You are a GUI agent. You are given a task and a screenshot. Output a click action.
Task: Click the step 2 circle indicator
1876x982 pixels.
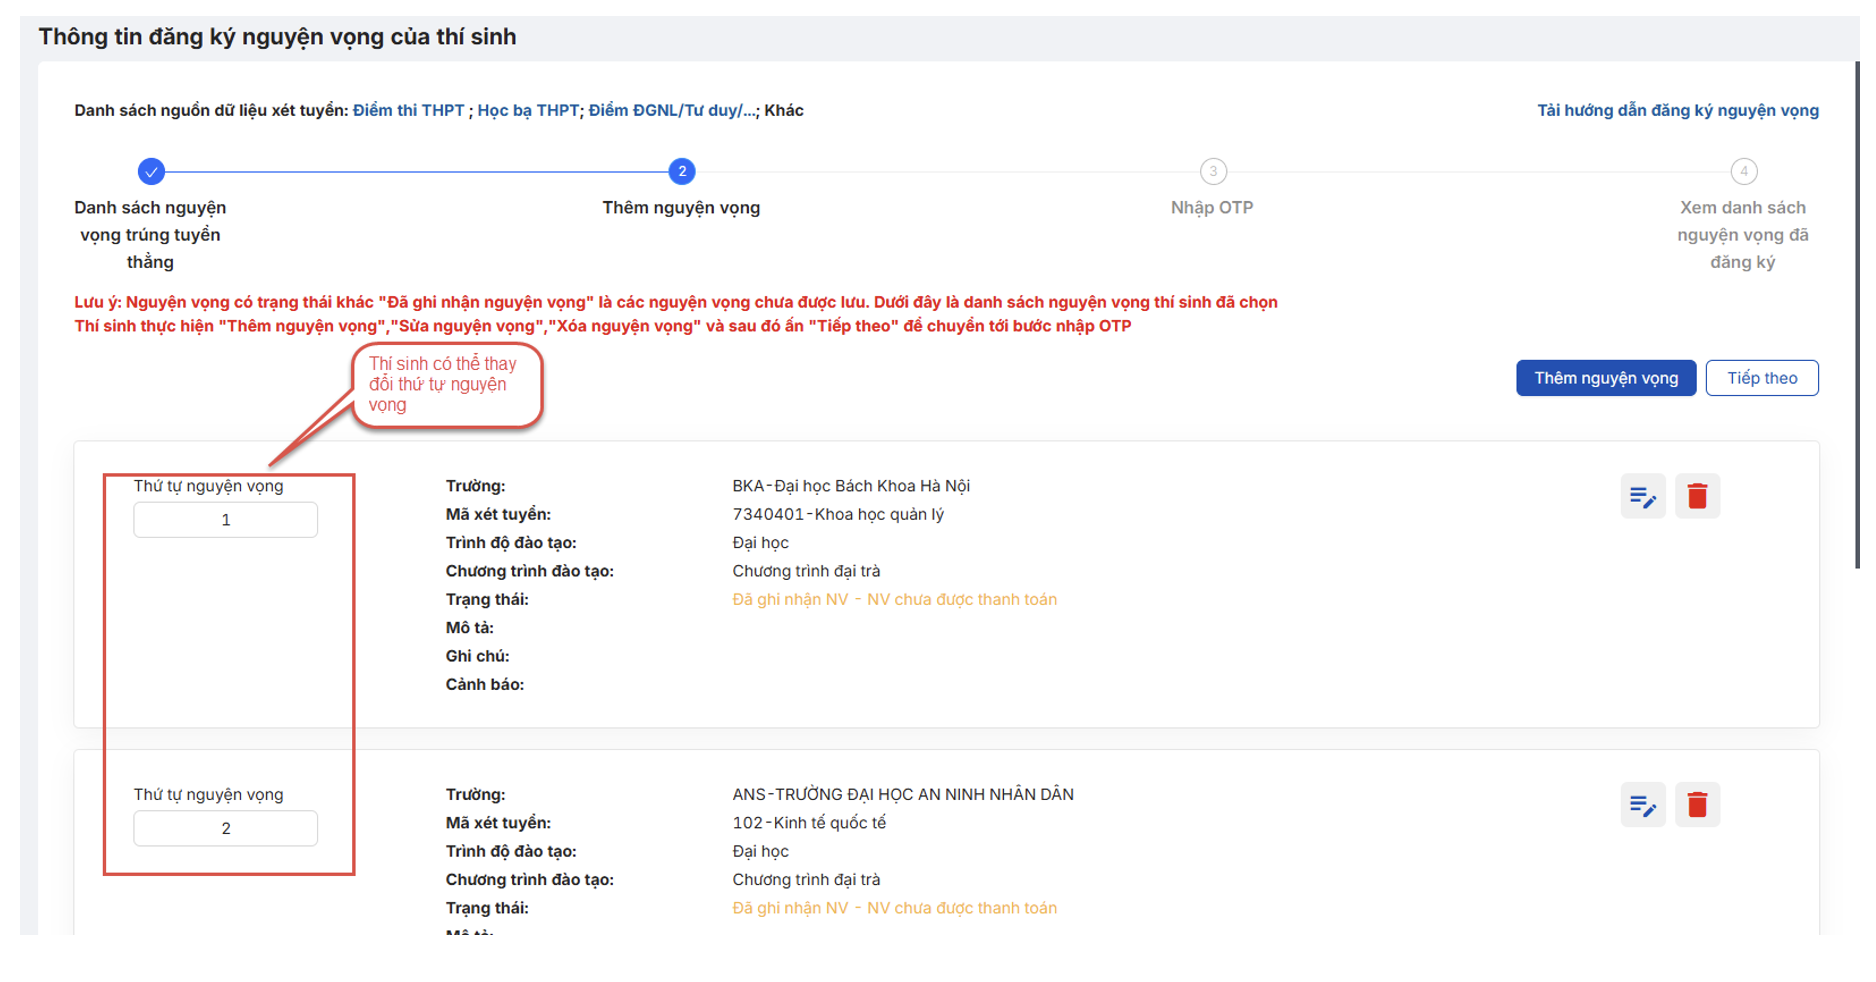[x=682, y=172]
